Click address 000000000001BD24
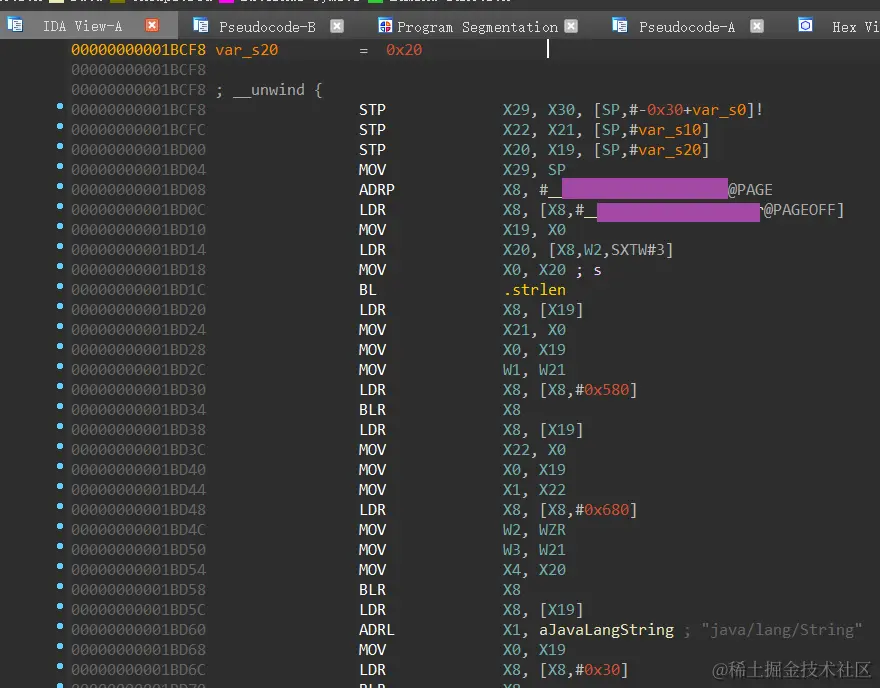 [x=138, y=330]
